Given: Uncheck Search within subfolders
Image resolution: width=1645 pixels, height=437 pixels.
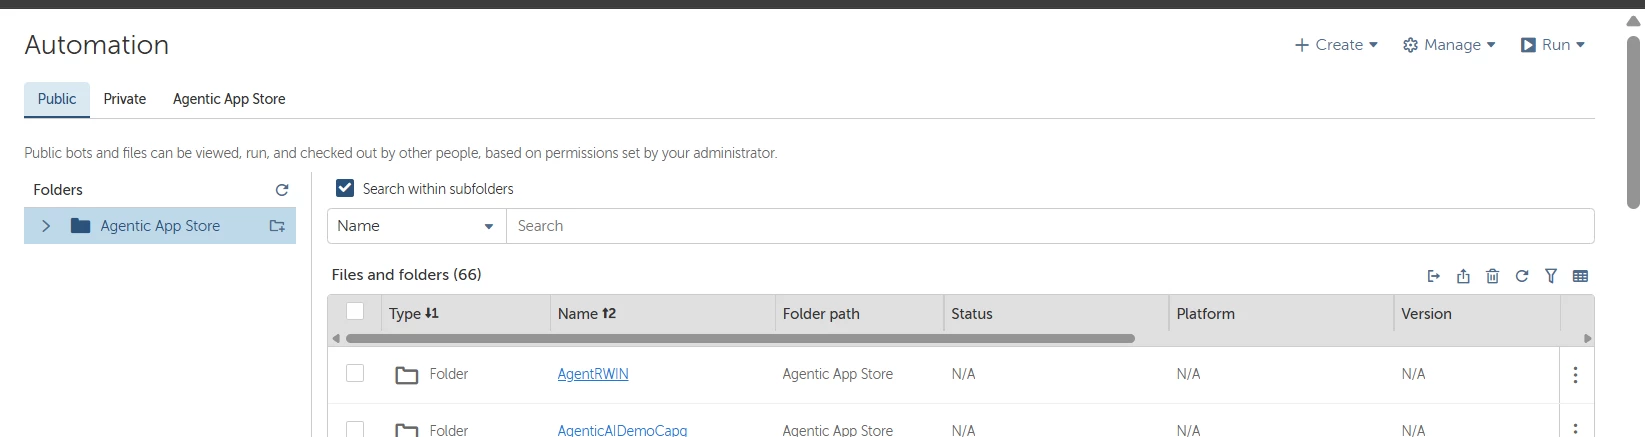Looking at the screenshot, I should [345, 188].
